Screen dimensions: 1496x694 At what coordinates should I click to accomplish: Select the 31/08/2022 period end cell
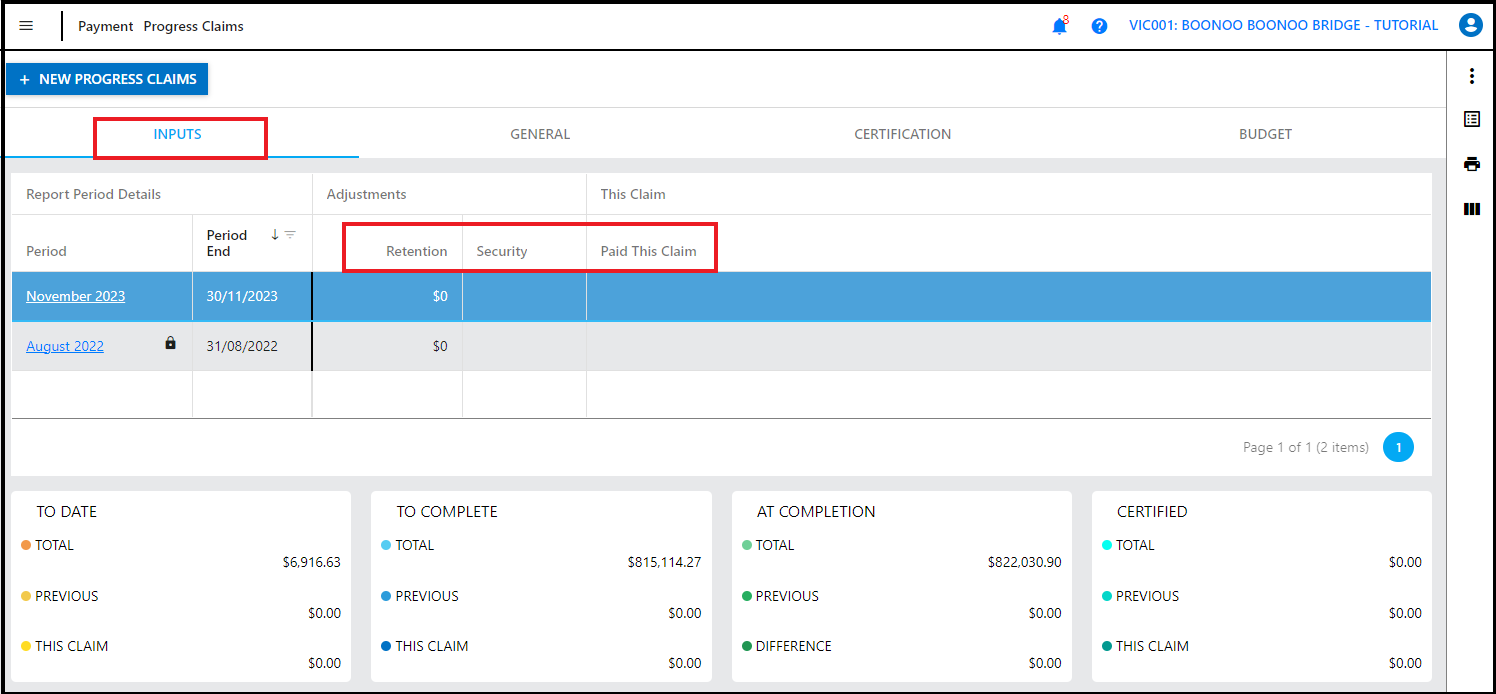tap(252, 346)
